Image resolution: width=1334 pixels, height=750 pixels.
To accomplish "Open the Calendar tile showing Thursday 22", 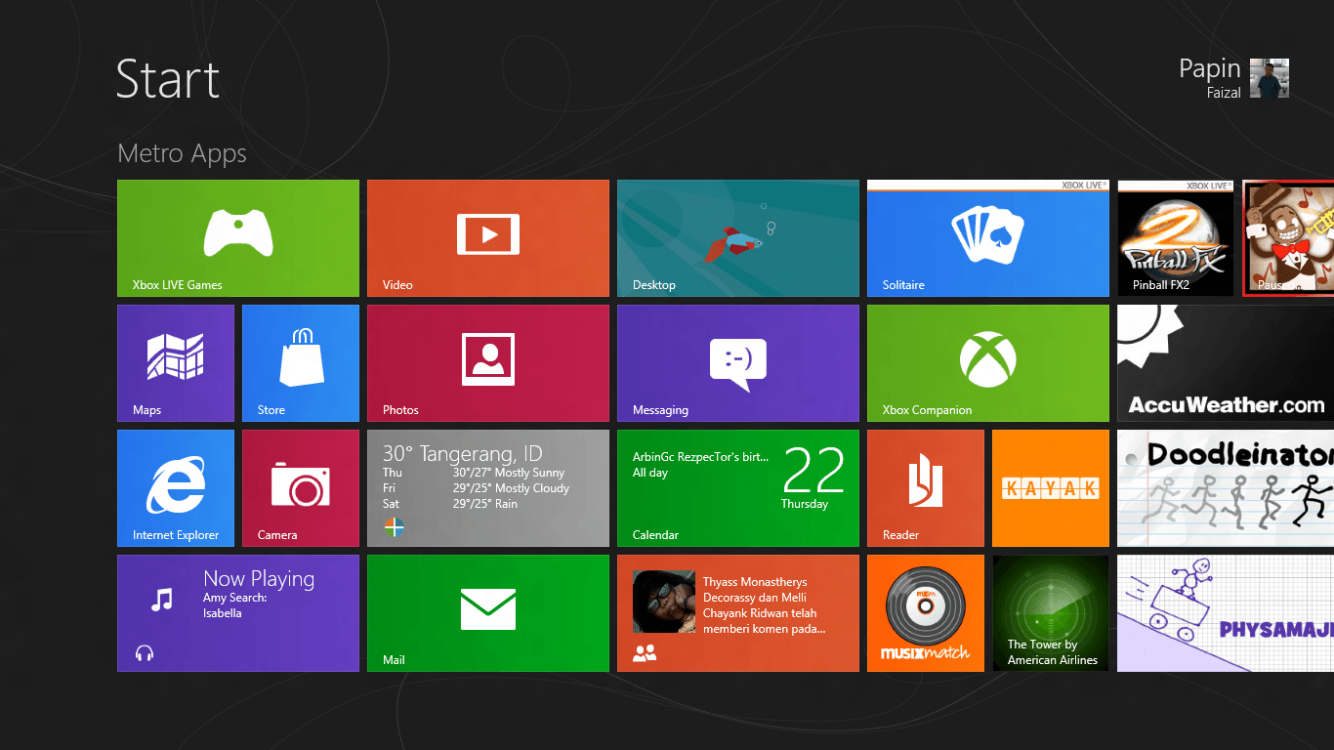I will [738, 488].
